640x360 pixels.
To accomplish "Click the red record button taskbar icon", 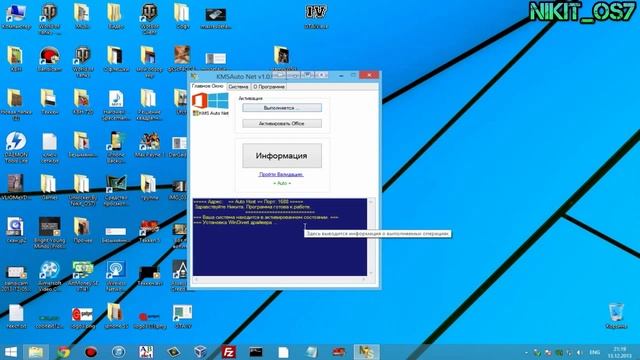I will (x=91, y=352).
